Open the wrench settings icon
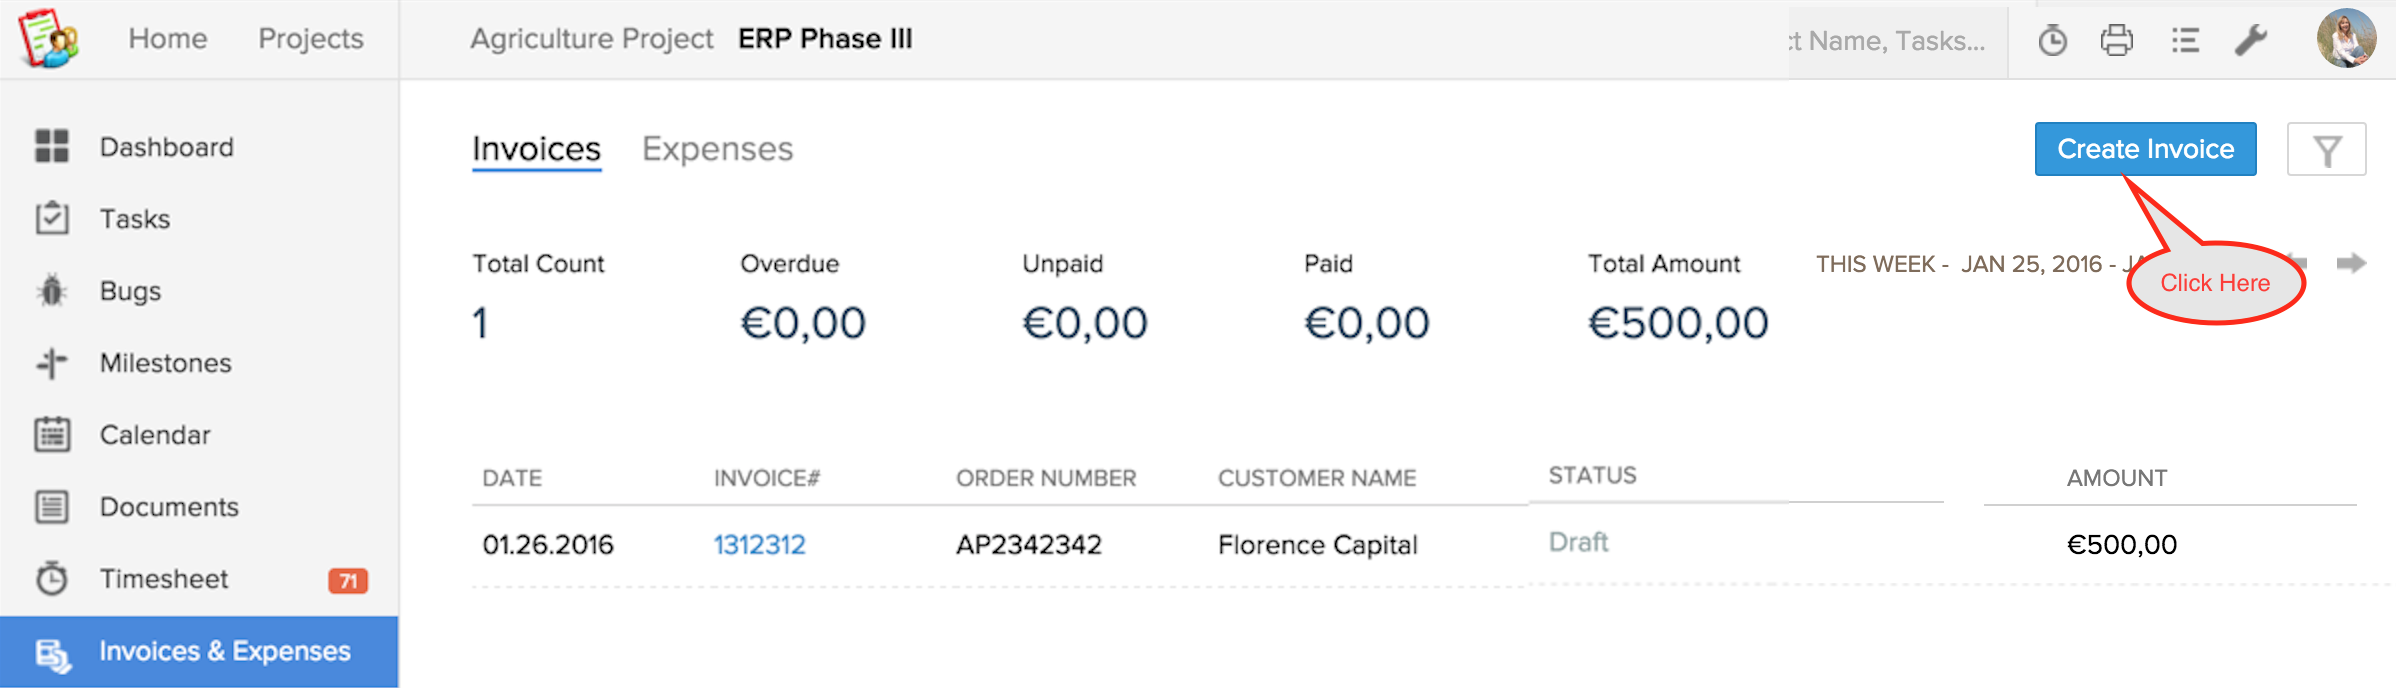 click(x=2250, y=40)
